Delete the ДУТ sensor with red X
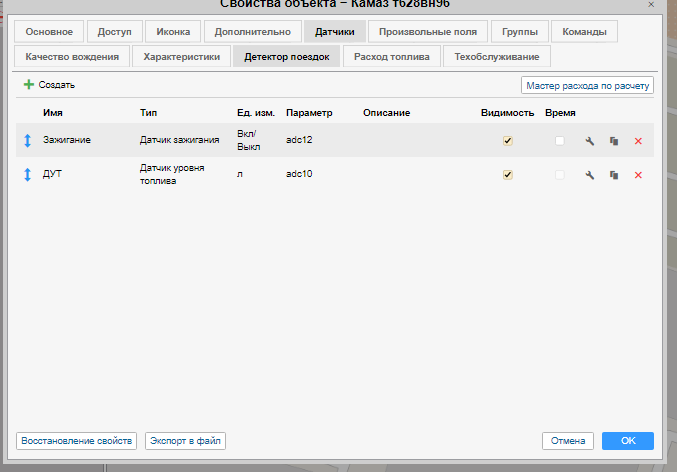Image resolution: width=677 pixels, height=472 pixels. pyautogui.click(x=638, y=175)
